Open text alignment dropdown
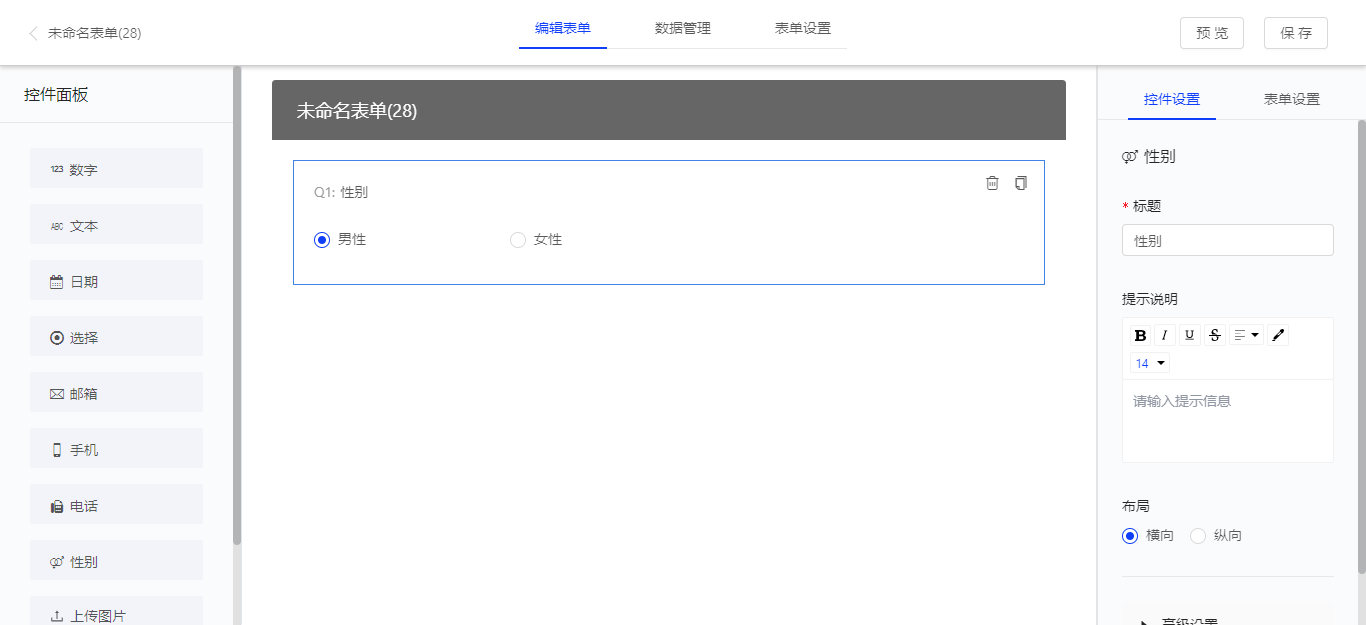This screenshot has height=625, width=1366. click(1246, 335)
